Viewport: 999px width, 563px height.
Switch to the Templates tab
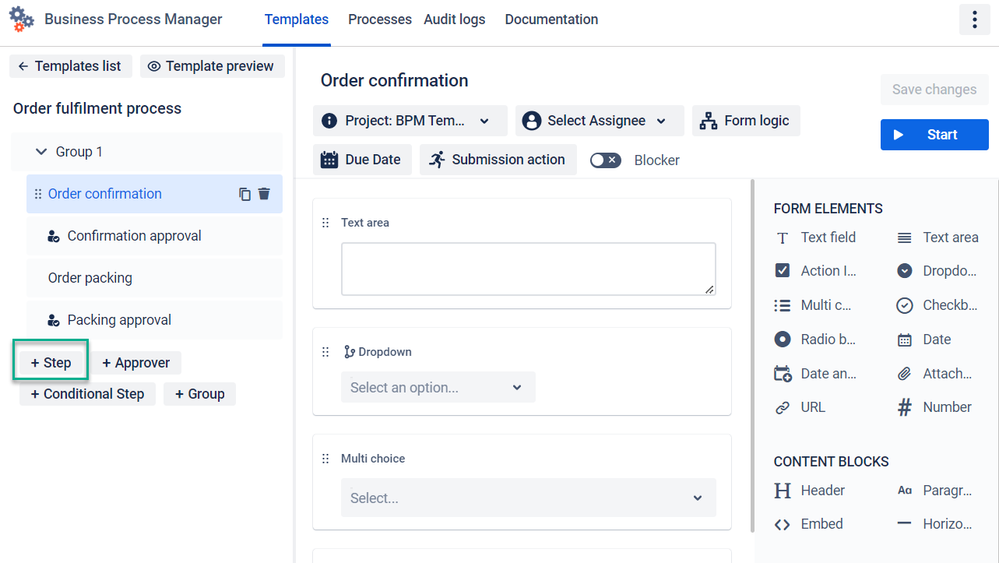[x=296, y=20]
